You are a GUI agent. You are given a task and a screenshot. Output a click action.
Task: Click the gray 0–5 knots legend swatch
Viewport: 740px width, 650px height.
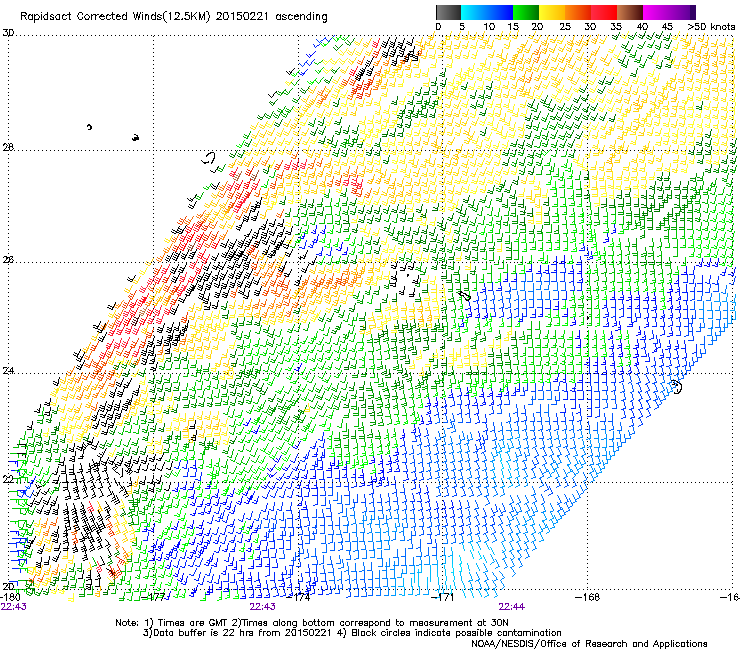point(448,12)
